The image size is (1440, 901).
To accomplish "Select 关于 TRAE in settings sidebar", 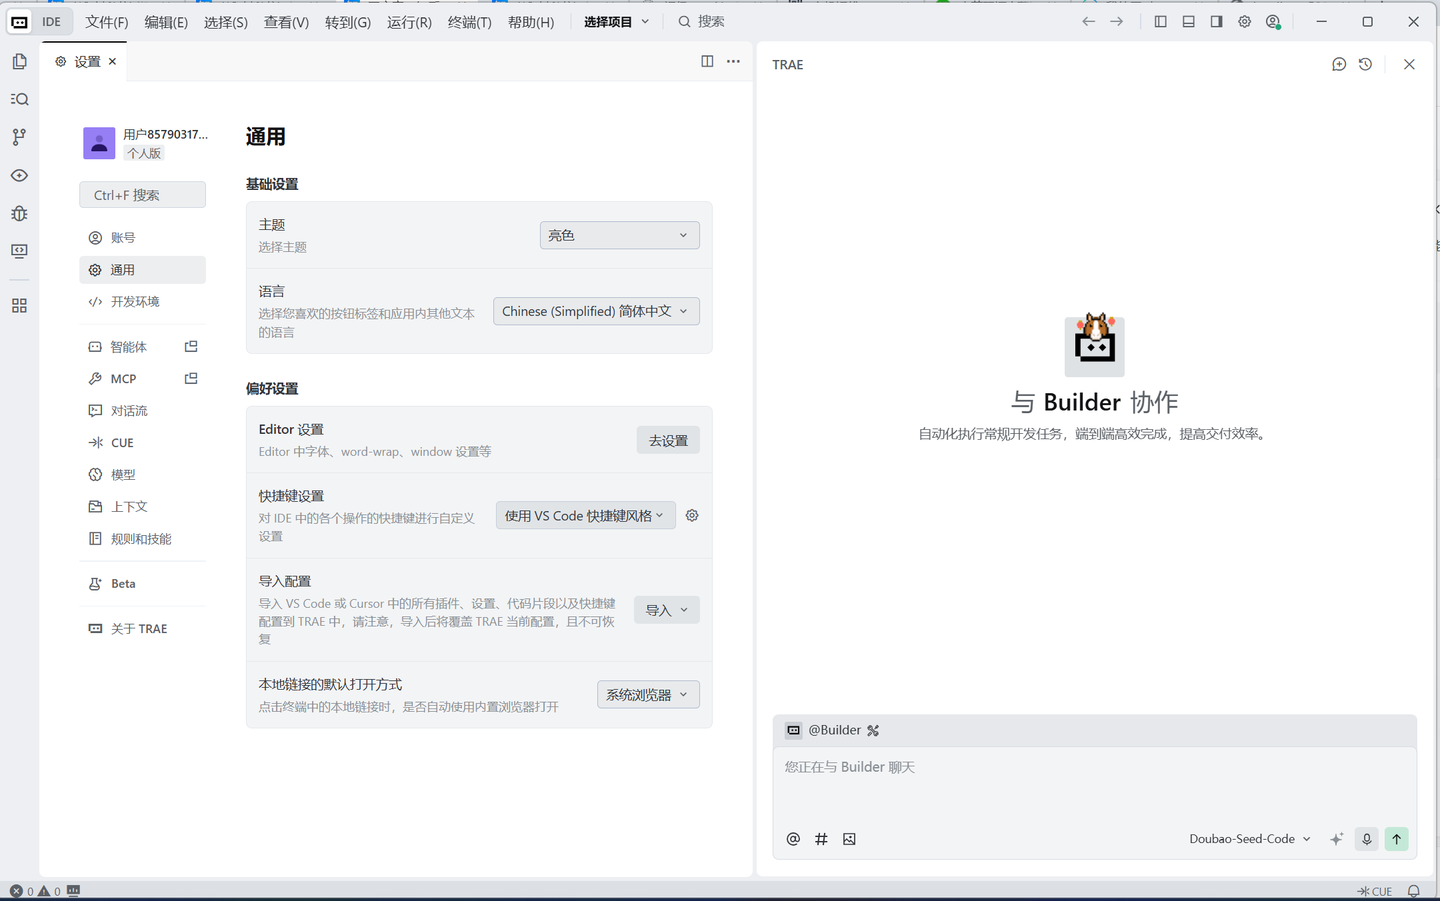I will click(142, 628).
